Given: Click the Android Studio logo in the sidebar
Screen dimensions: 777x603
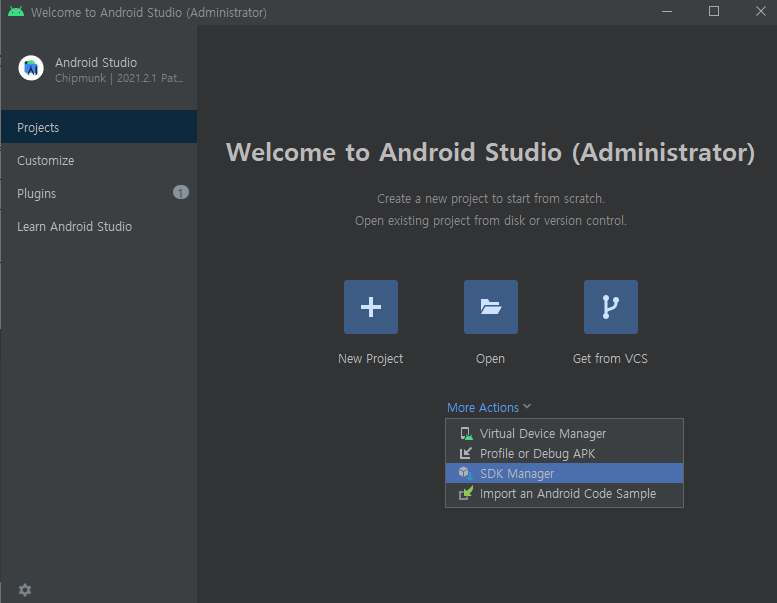Looking at the screenshot, I should pyautogui.click(x=31, y=68).
